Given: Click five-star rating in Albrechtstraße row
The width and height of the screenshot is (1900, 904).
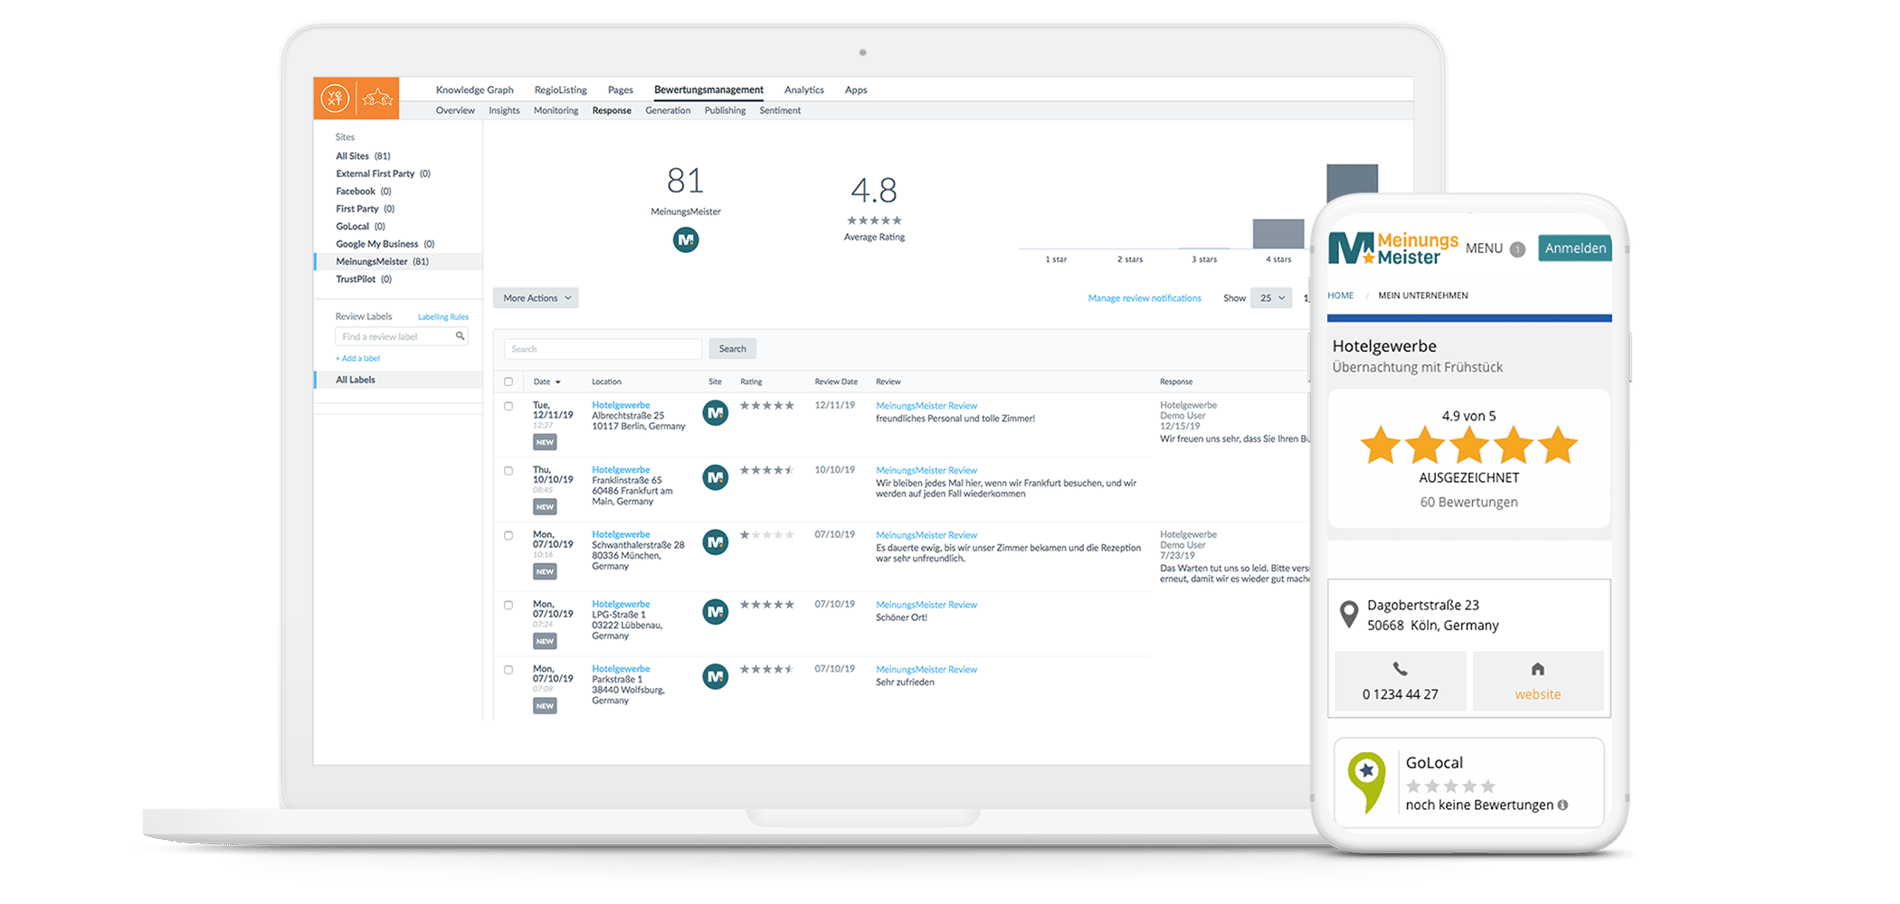Looking at the screenshot, I should click(x=767, y=405).
